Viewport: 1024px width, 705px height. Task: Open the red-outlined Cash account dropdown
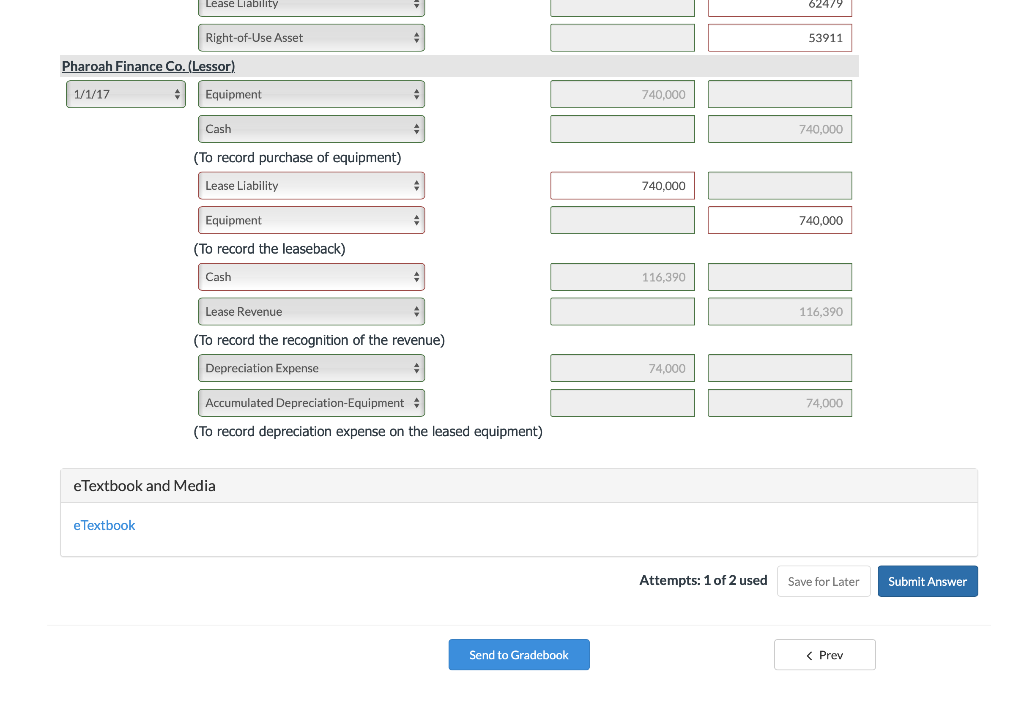[311, 277]
